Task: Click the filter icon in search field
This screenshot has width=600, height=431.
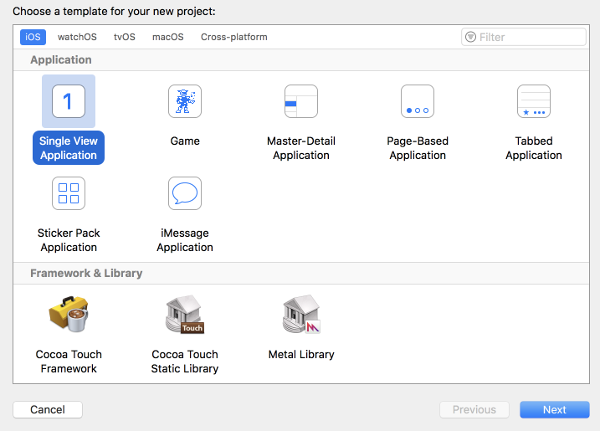Action: pos(470,37)
